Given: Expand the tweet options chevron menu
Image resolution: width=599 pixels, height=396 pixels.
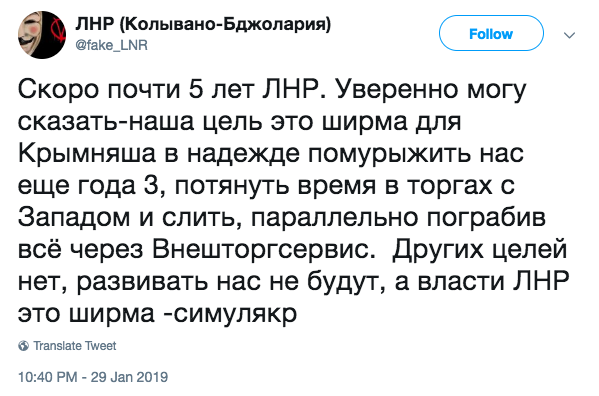Looking at the screenshot, I should pyautogui.click(x=569, y=36).
